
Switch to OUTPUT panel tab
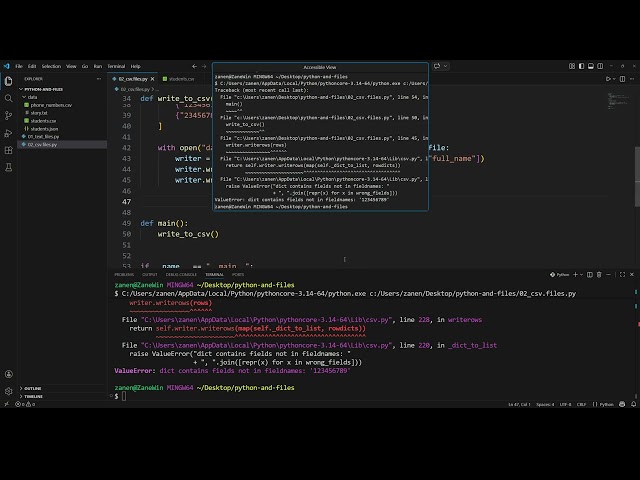tap(149, 275)
